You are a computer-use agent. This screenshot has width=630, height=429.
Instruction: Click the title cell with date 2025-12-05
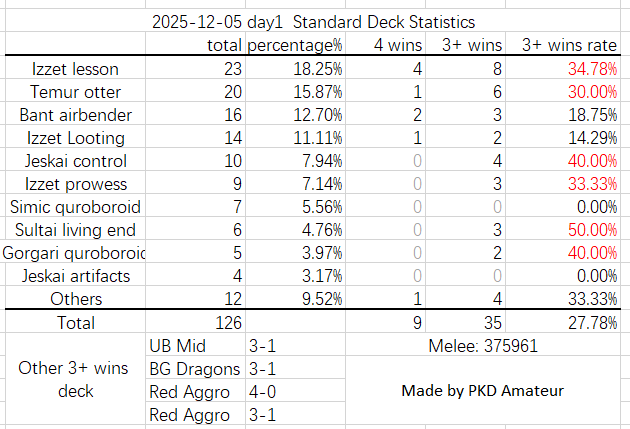[x=313, y=21]
